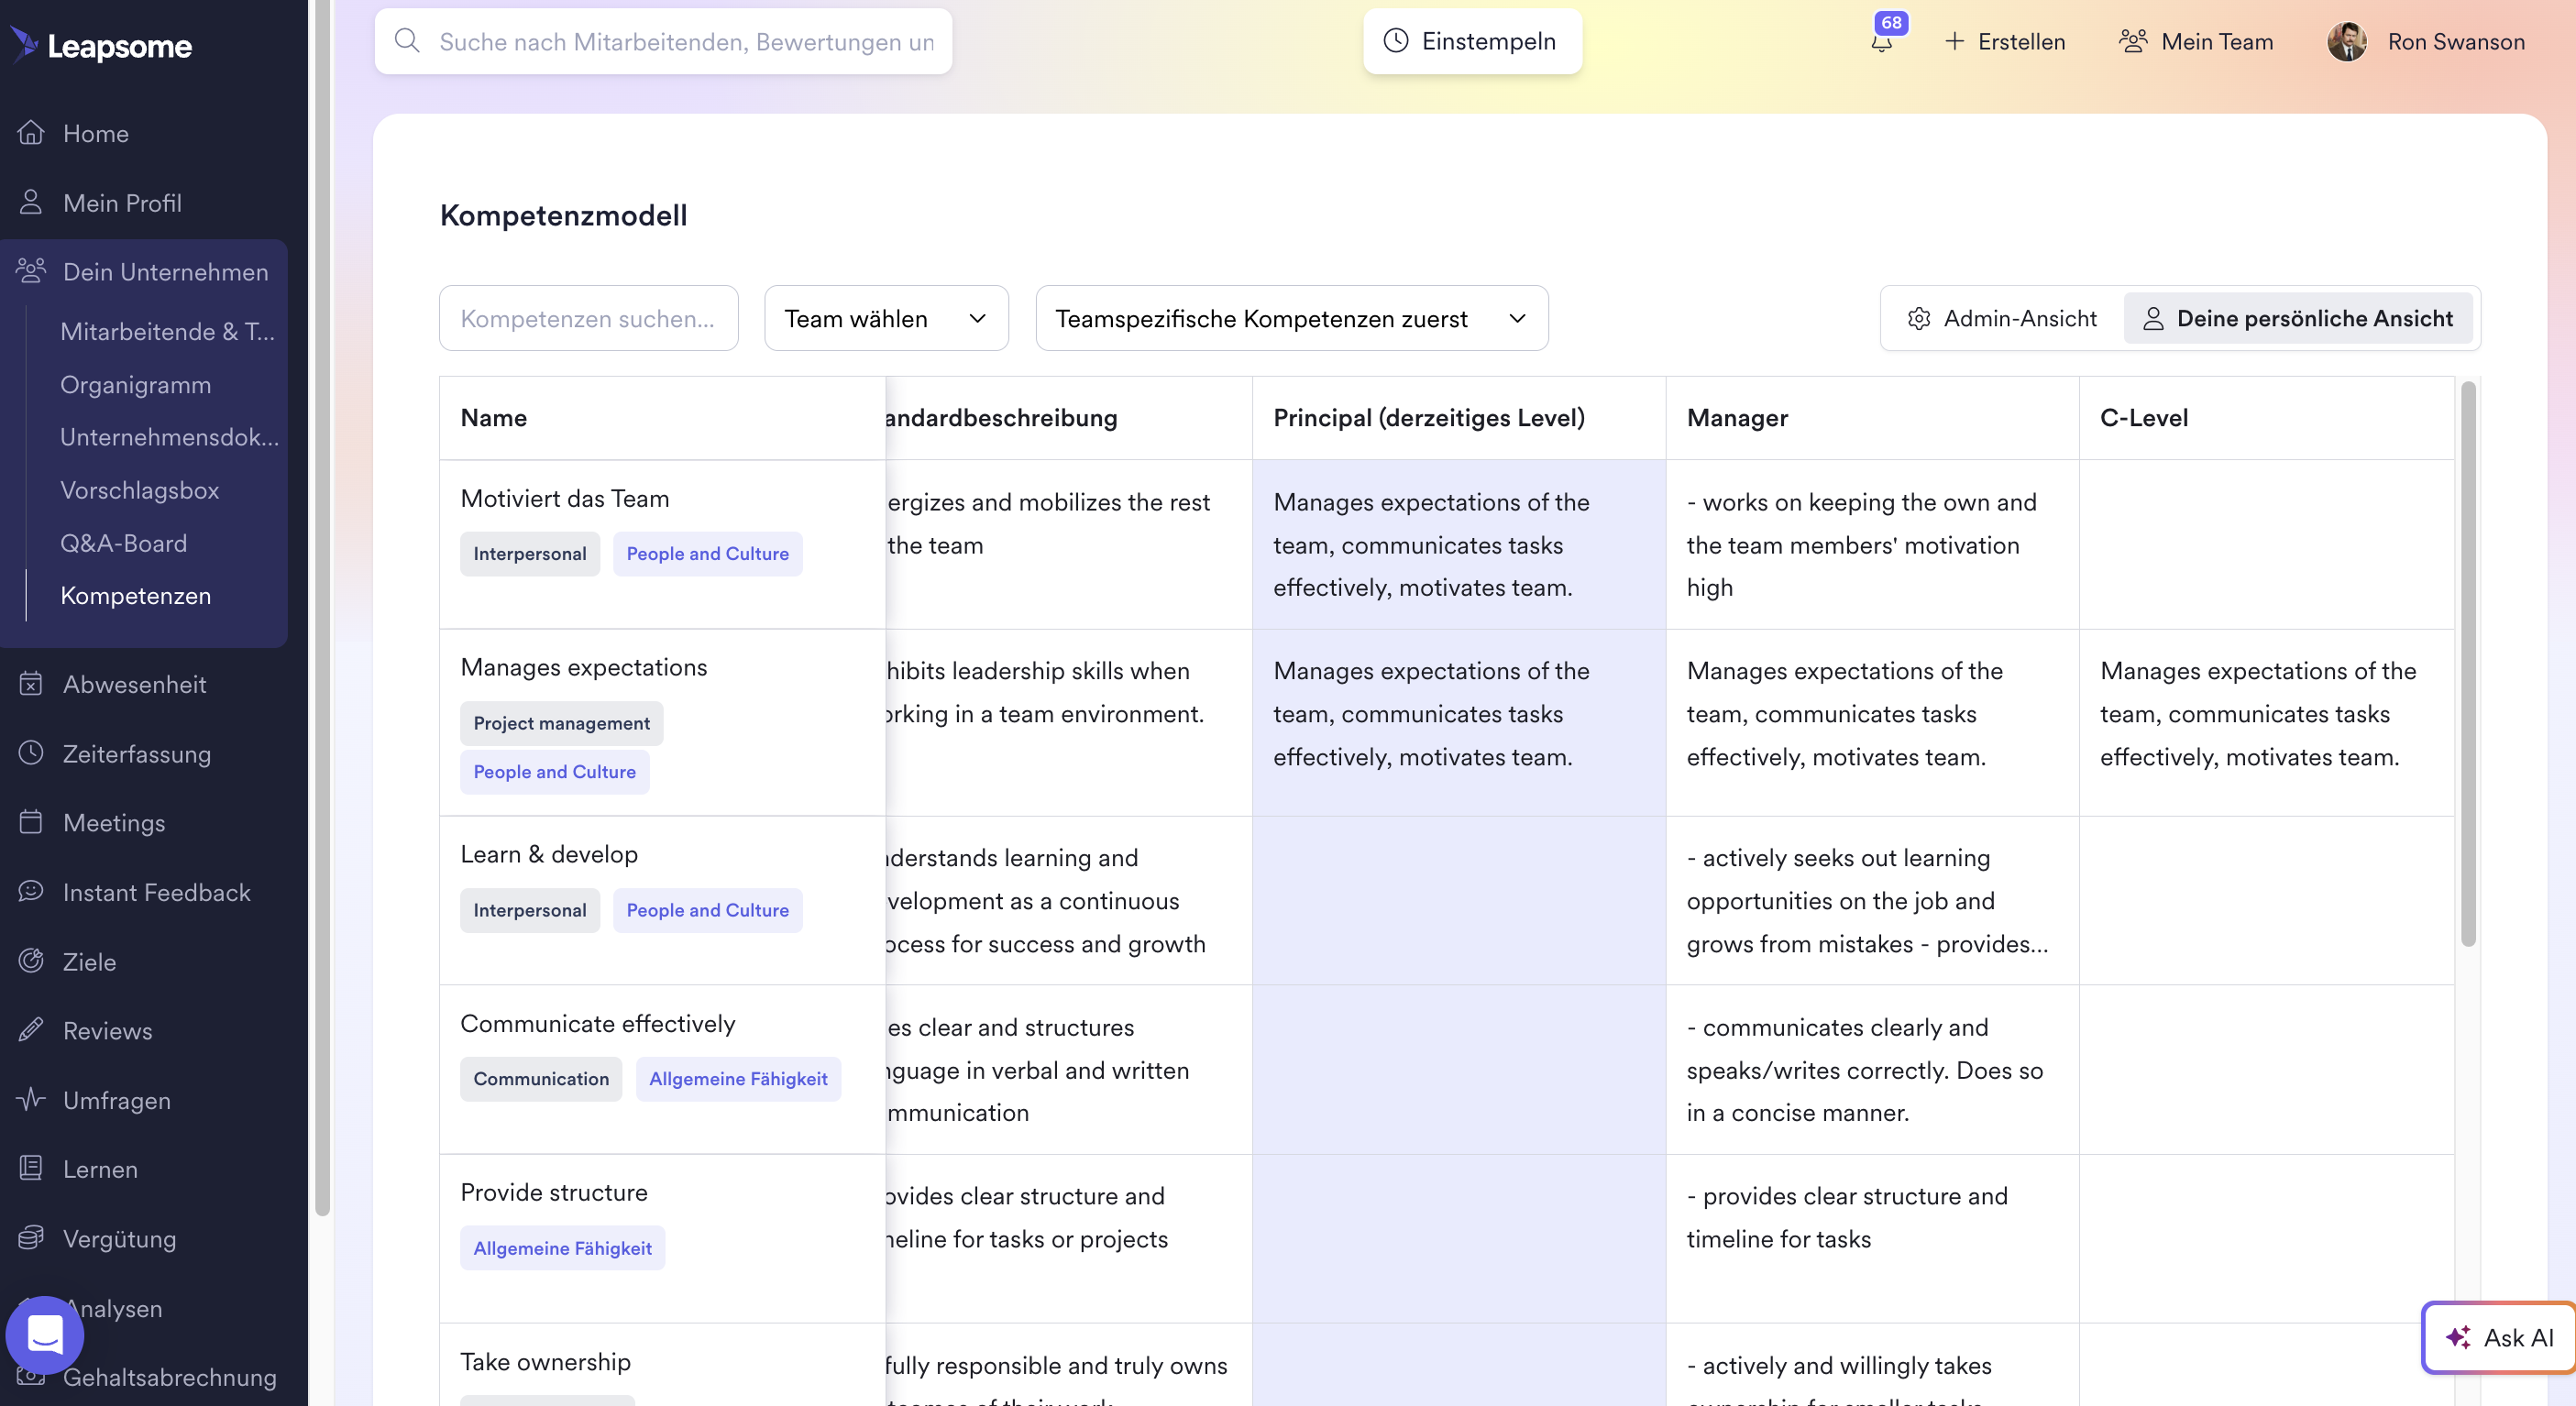Click the Zeiterfassung clock icon
Screen dimensions: 2576x1406
tap(31, 753)
